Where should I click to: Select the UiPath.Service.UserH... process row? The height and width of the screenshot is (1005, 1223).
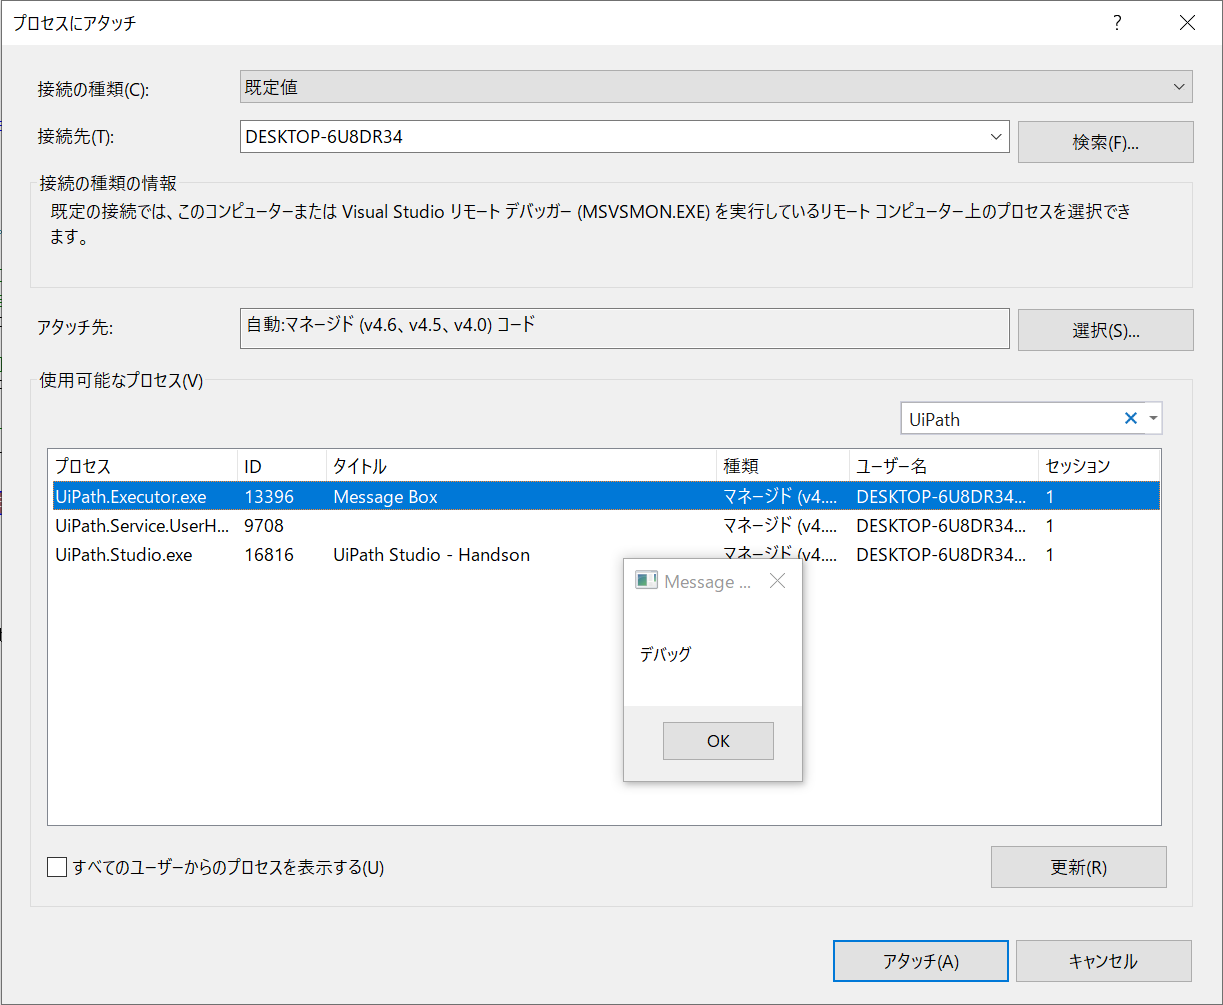coord(604,525)
